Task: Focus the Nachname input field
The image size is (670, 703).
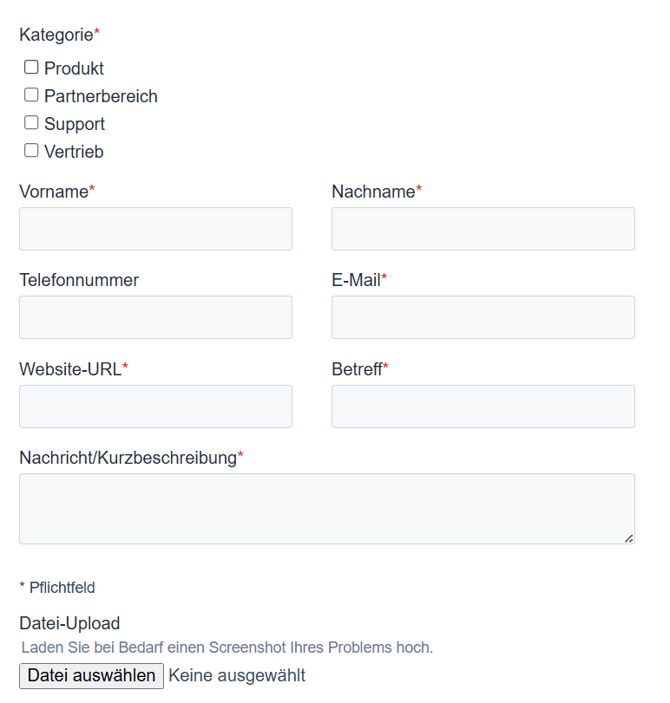Action: (483, 229)
